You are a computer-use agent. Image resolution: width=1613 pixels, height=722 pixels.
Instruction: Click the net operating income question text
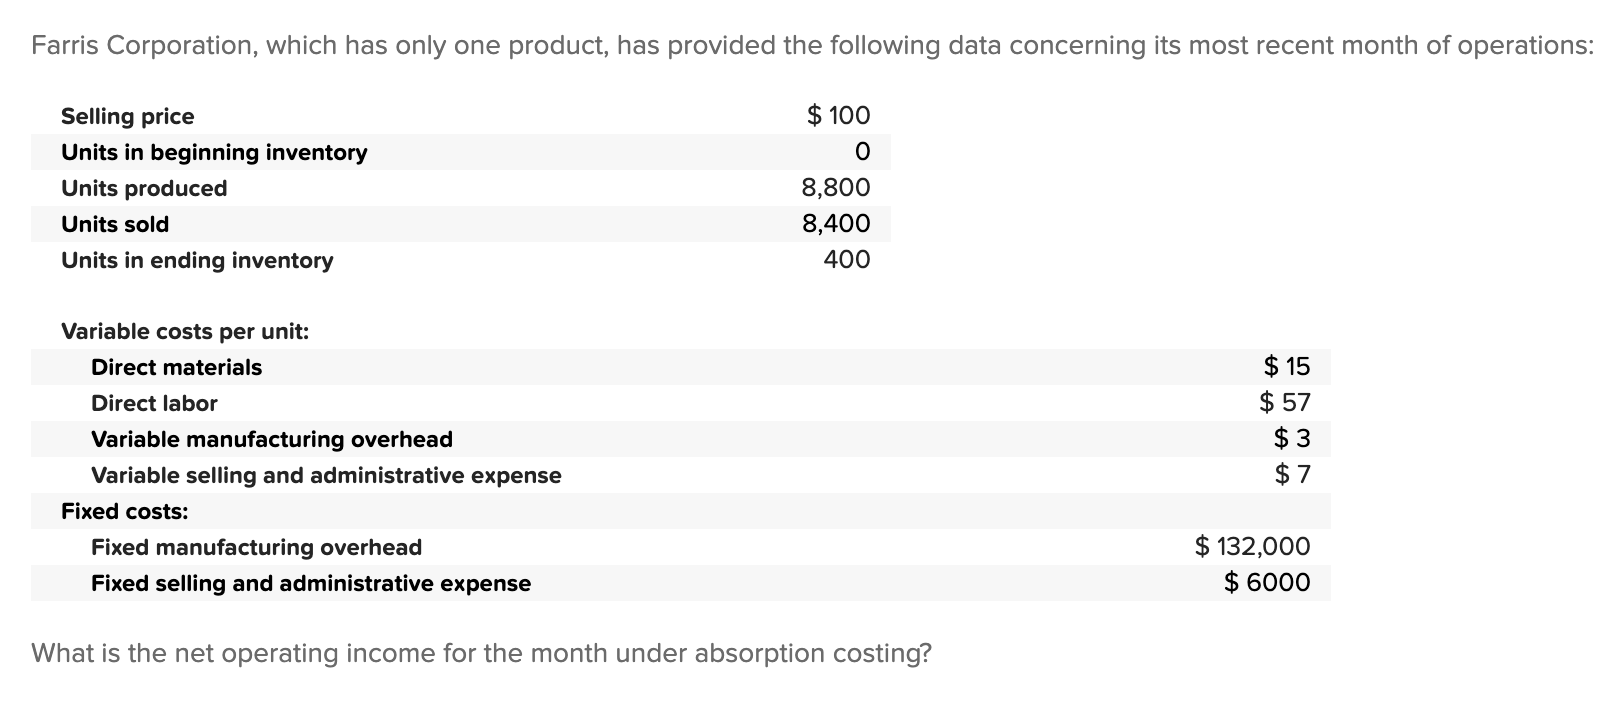(x=481, y=653)
